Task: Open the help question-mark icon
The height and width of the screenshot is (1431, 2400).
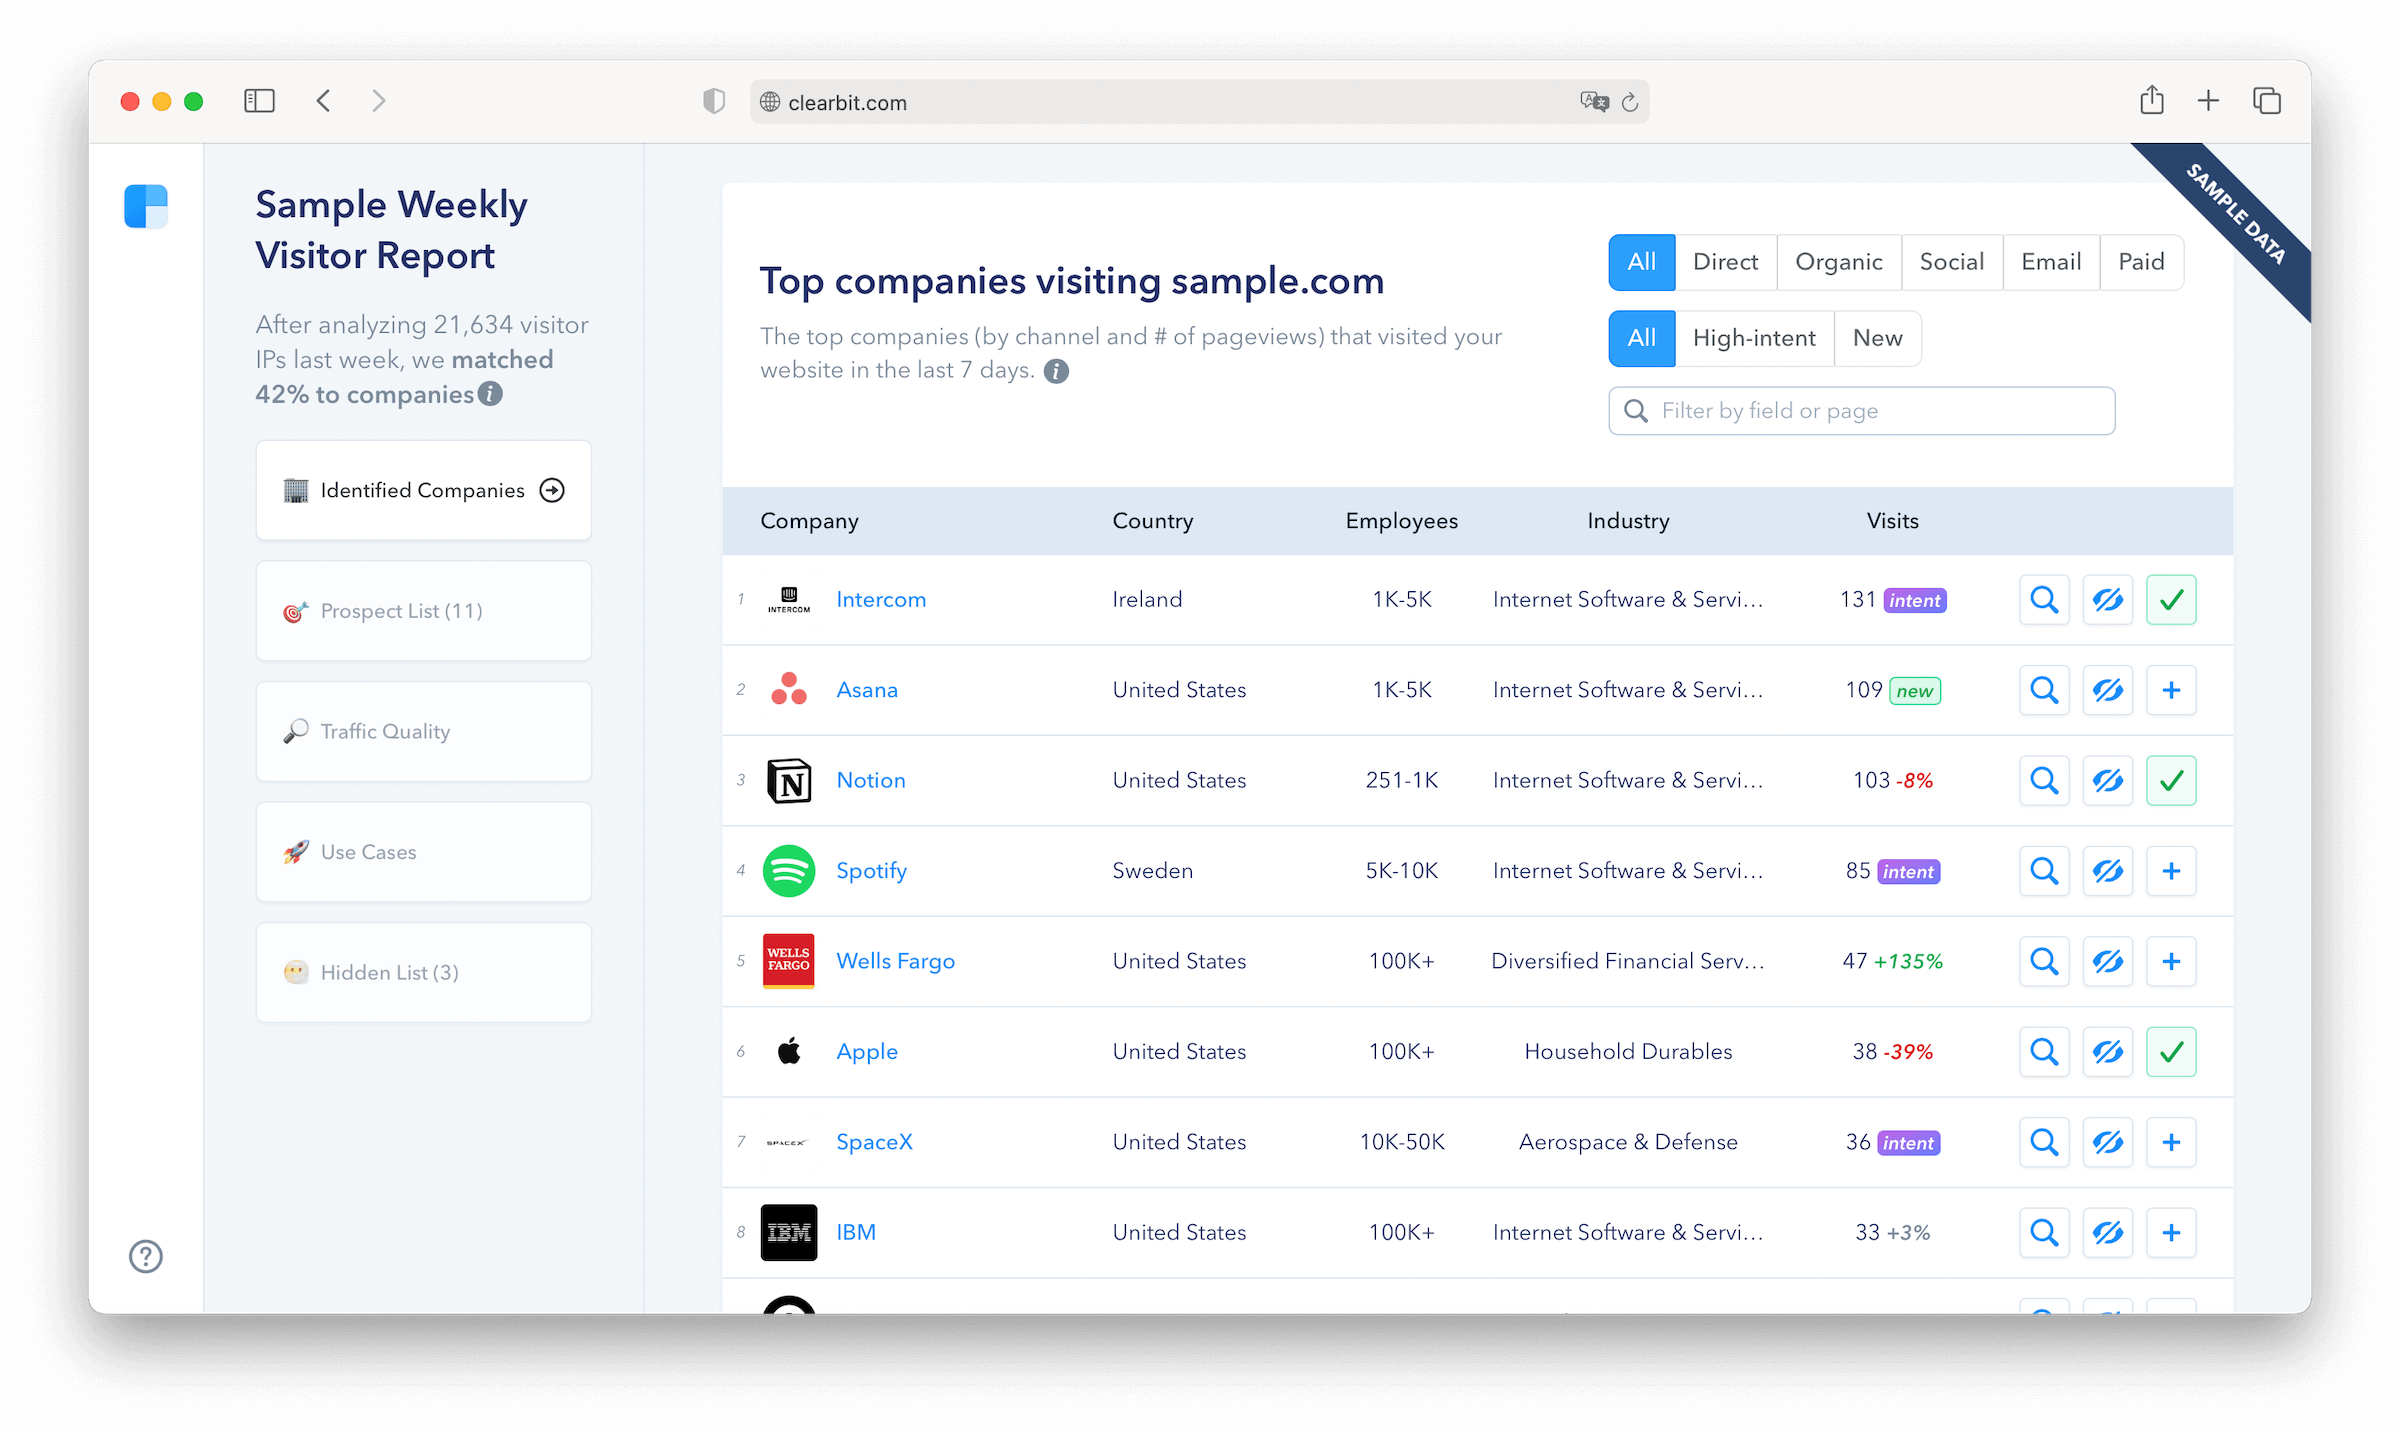Action: coord(144,1256)
